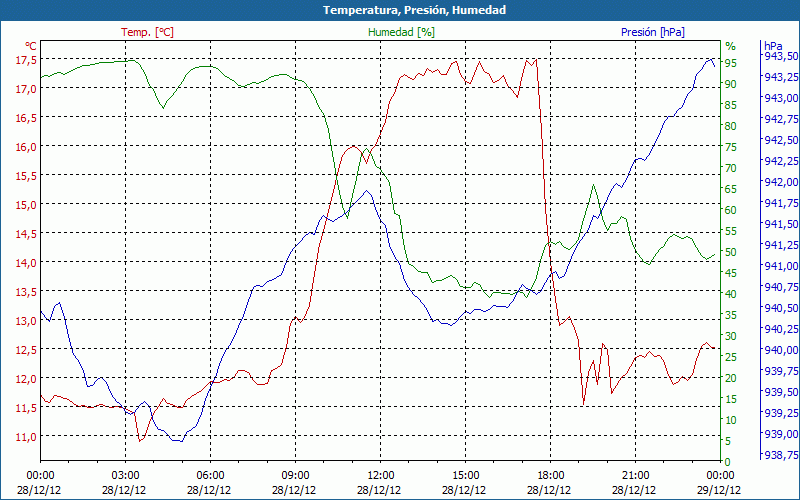Click green humidity axis value '95'
The image size is (800, 500).
[x=731, y=63]
